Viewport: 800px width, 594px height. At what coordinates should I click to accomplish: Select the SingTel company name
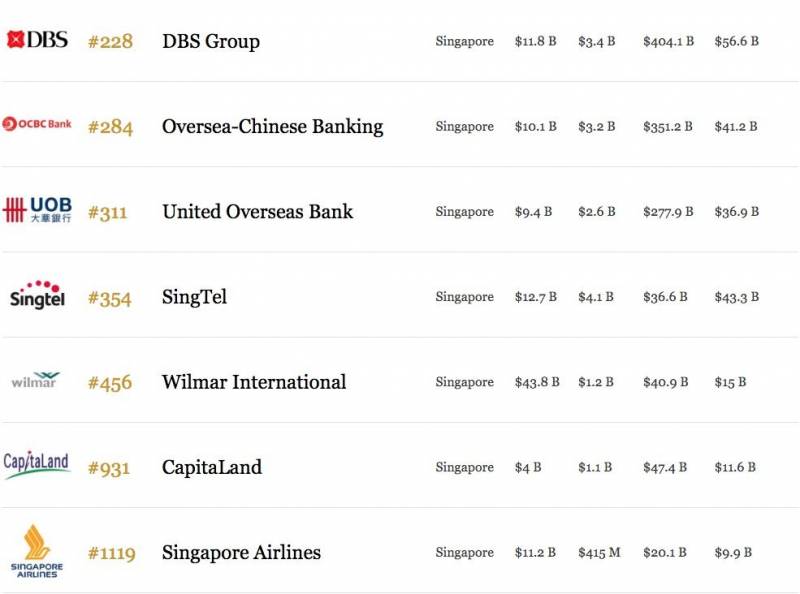195,297
